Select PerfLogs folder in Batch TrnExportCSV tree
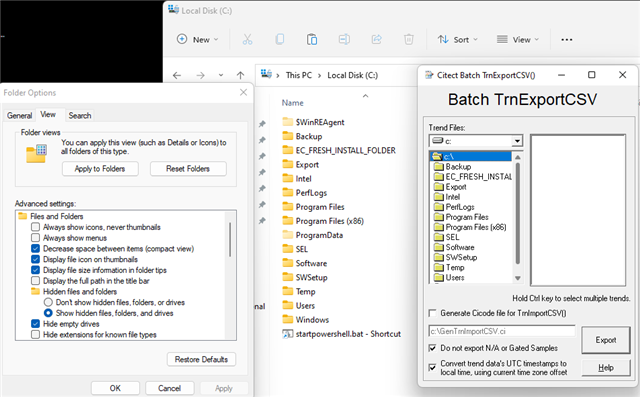 pyautogui.click(x=454, y=207)
